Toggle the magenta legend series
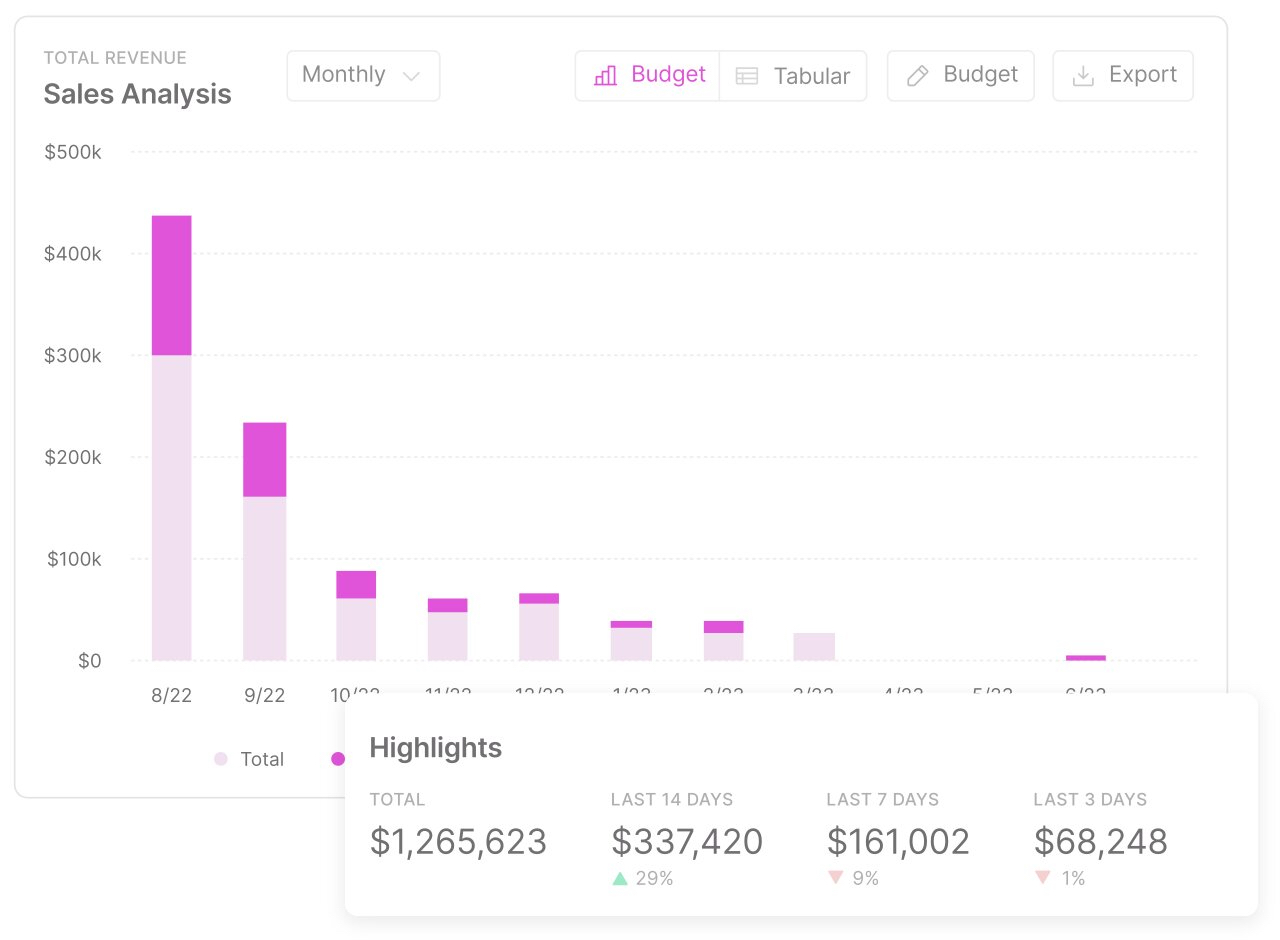 click(337, 759)
